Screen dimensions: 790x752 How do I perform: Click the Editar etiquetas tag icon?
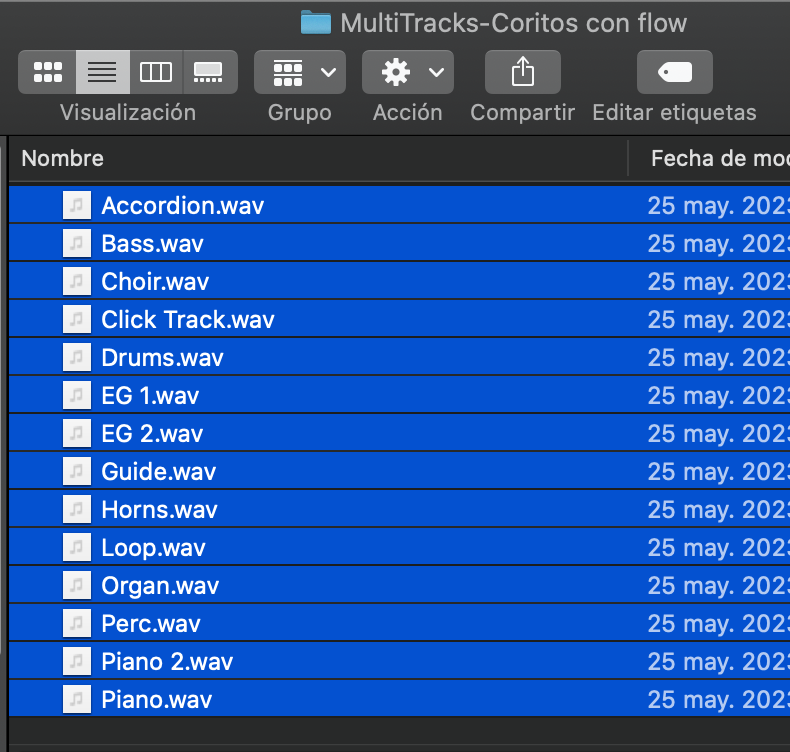[x=675, y=72]
